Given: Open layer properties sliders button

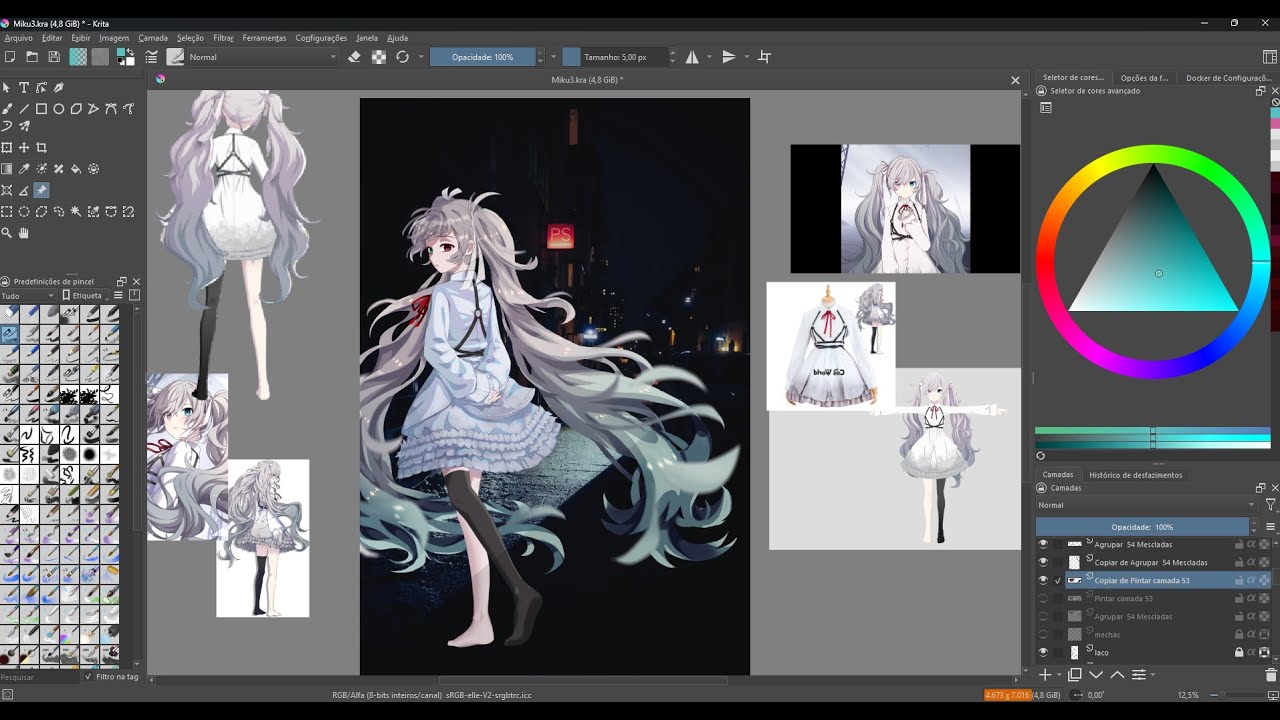Looking at the screenshot, I should click(1138, 675).
